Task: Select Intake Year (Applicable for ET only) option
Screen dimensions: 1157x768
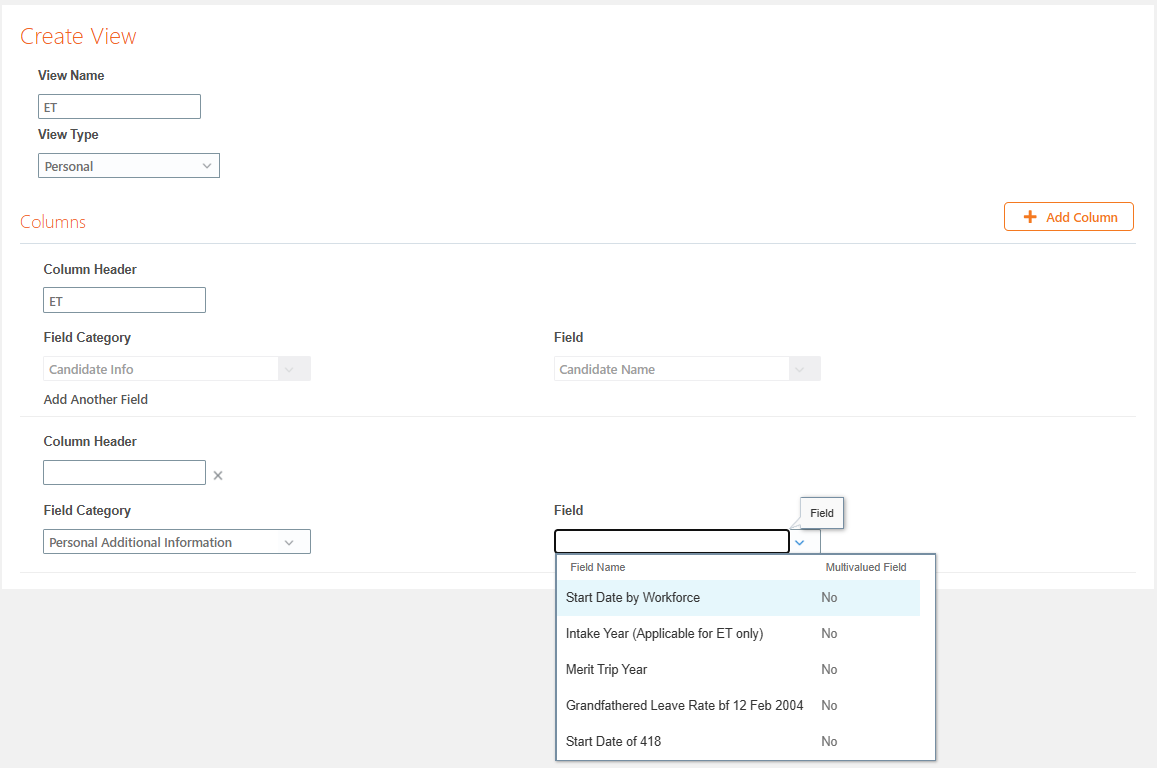Action: point(739,634)
